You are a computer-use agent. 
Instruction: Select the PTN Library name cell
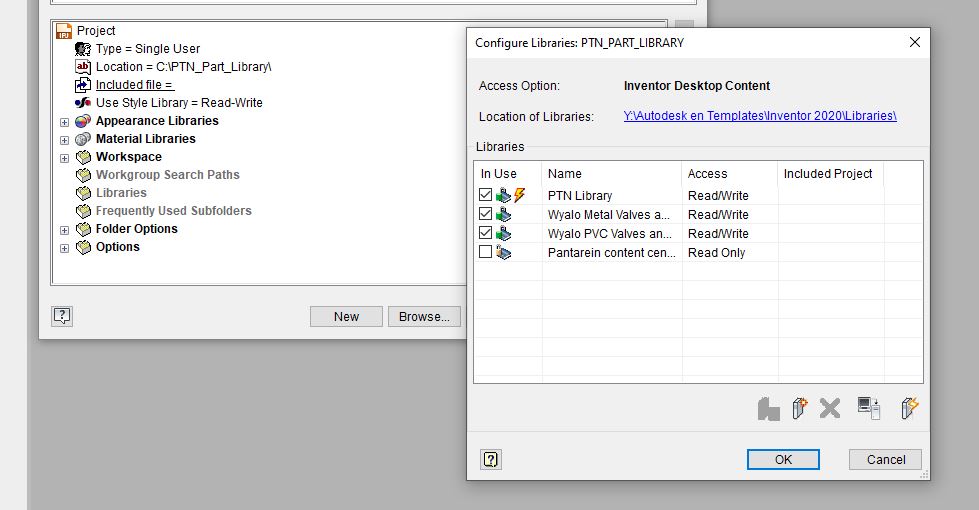(x=611, y=195)
